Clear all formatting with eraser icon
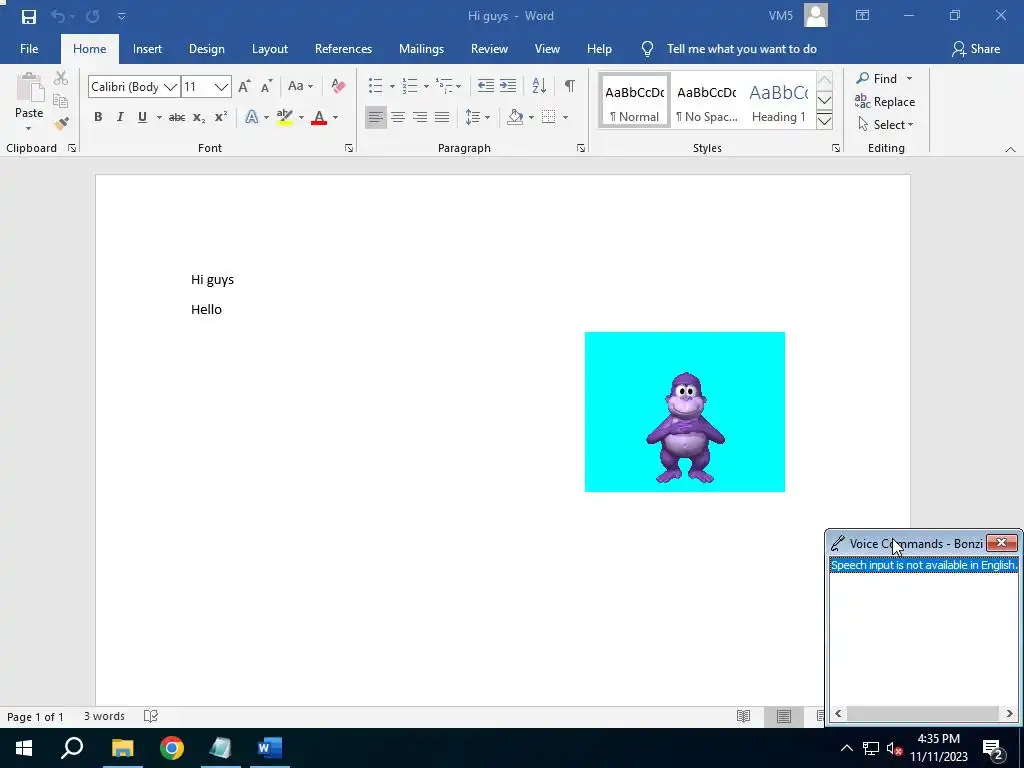Image resolution: width=1024 pixels, height=768 pixels. (x=338, y=86)
